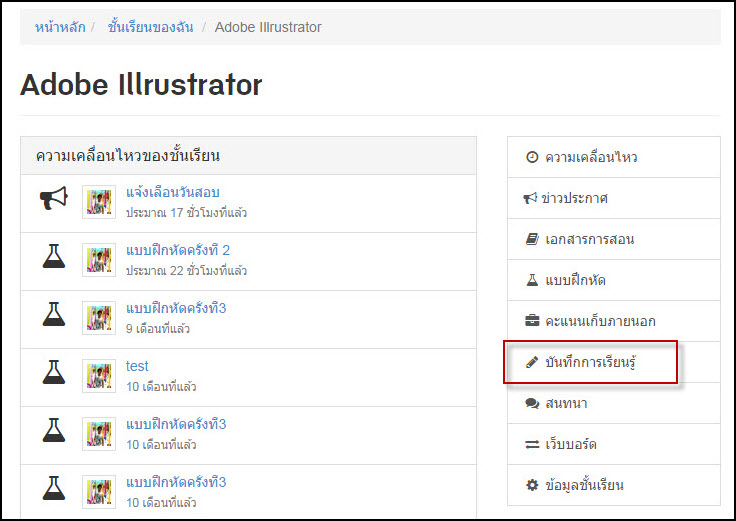736x521 pixels.
Task: Click the clock icon beside ความเคลื่อนไหว
Action: click(532, 157)
